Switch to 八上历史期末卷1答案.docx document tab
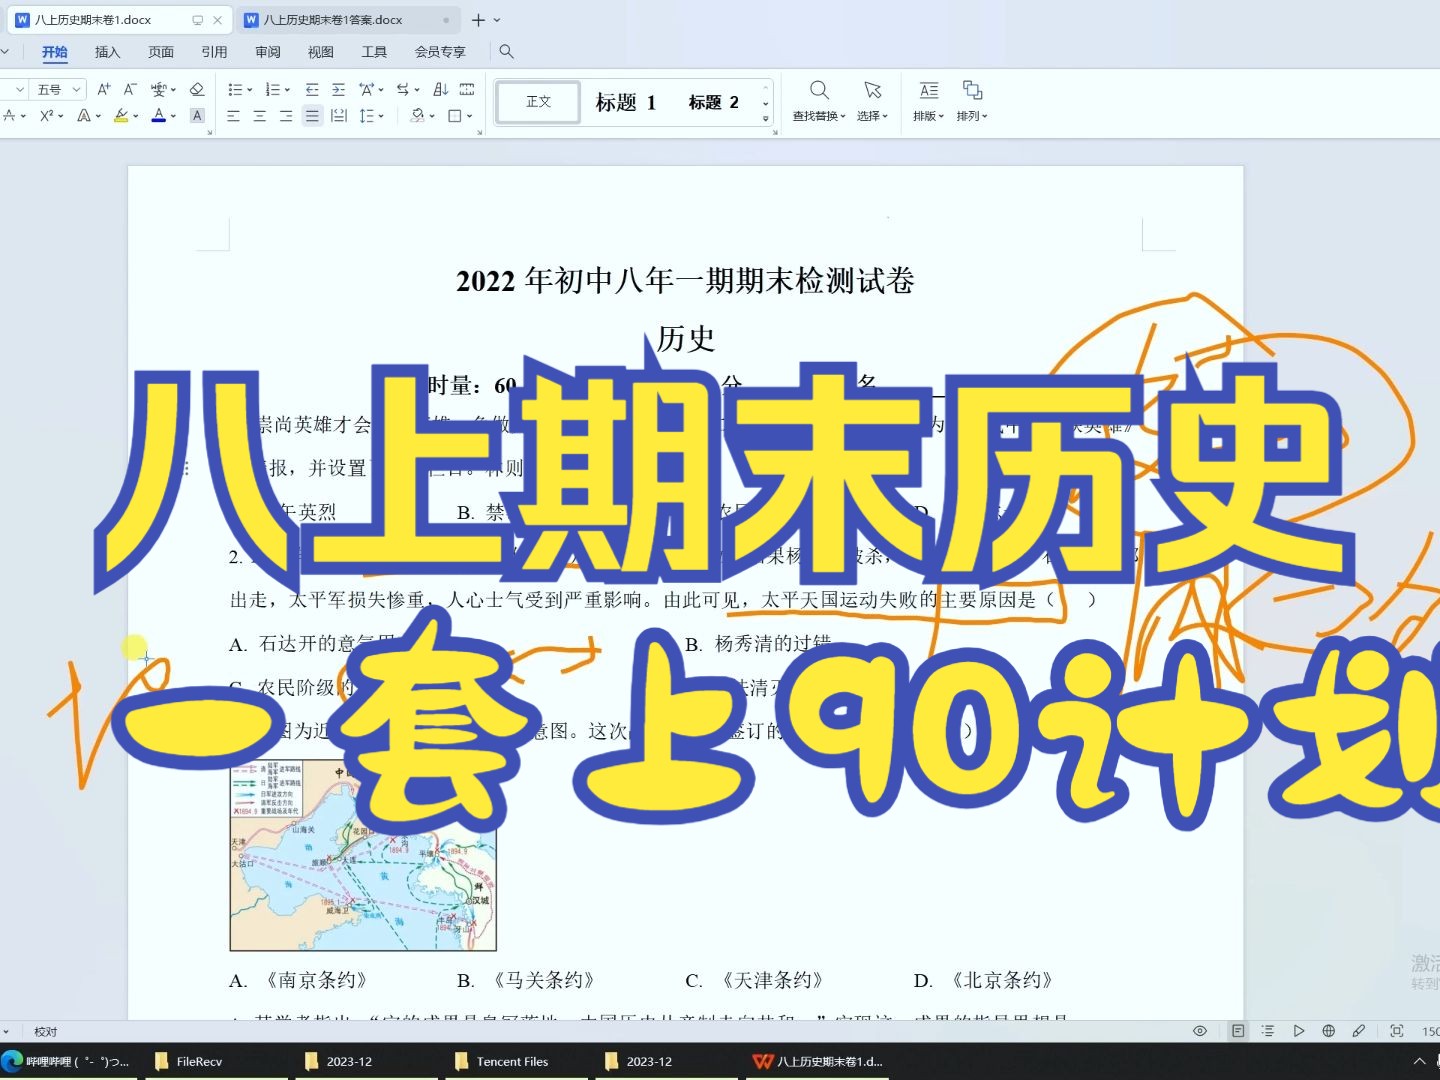Image resolution: width=1440 pixels, height=1080 pixels. tap(346, 20)
